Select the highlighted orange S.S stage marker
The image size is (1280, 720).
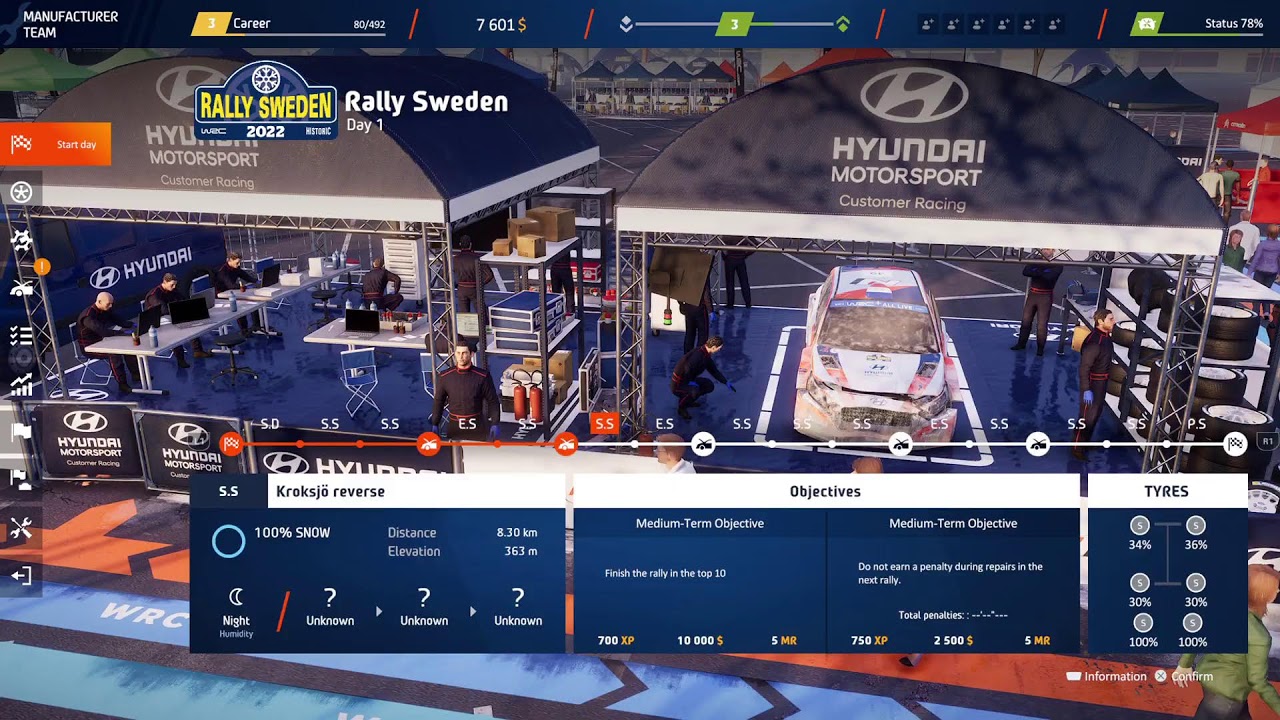[x=604, y=424]
